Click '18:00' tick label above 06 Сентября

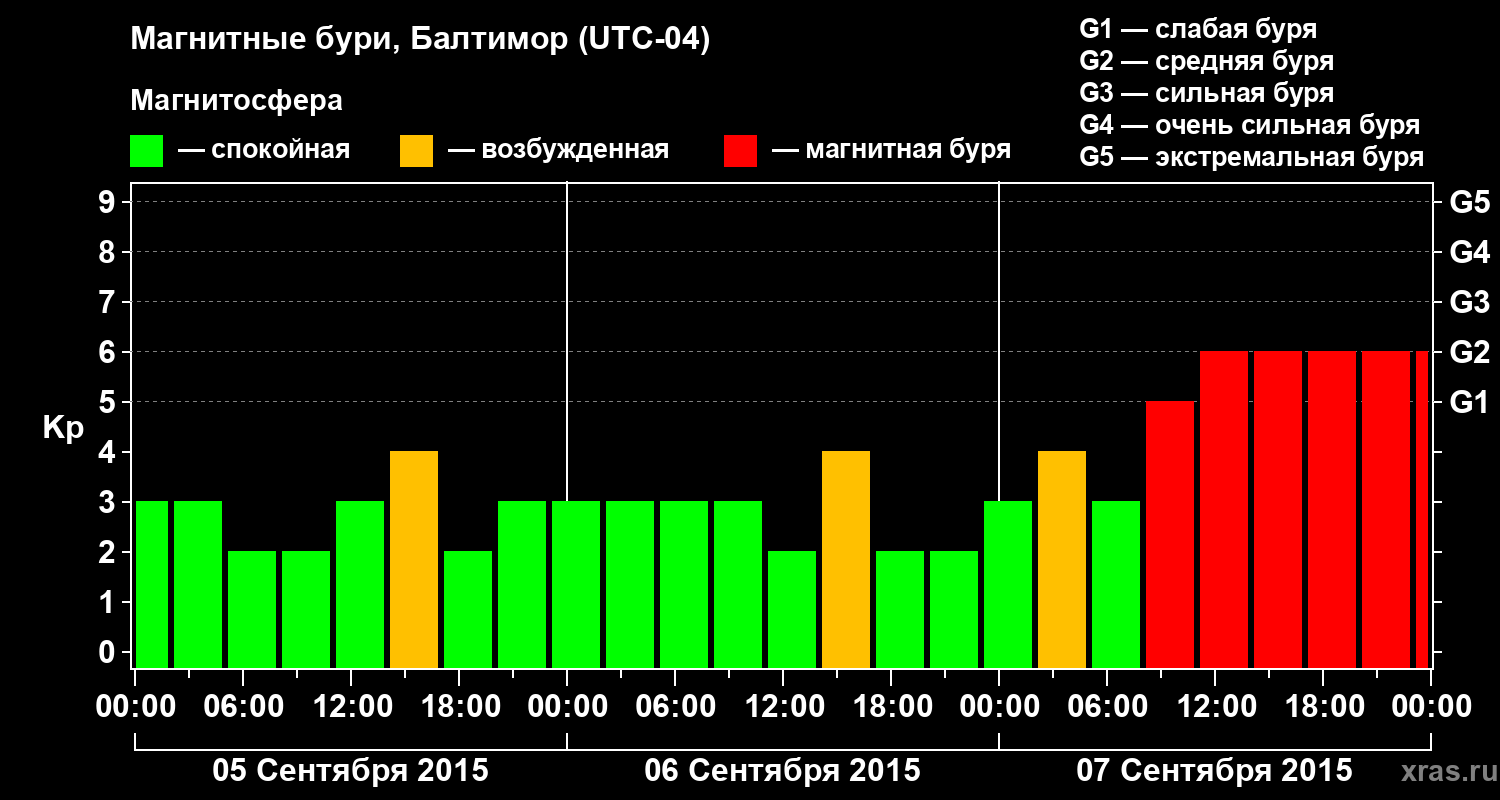pos(891,707)
